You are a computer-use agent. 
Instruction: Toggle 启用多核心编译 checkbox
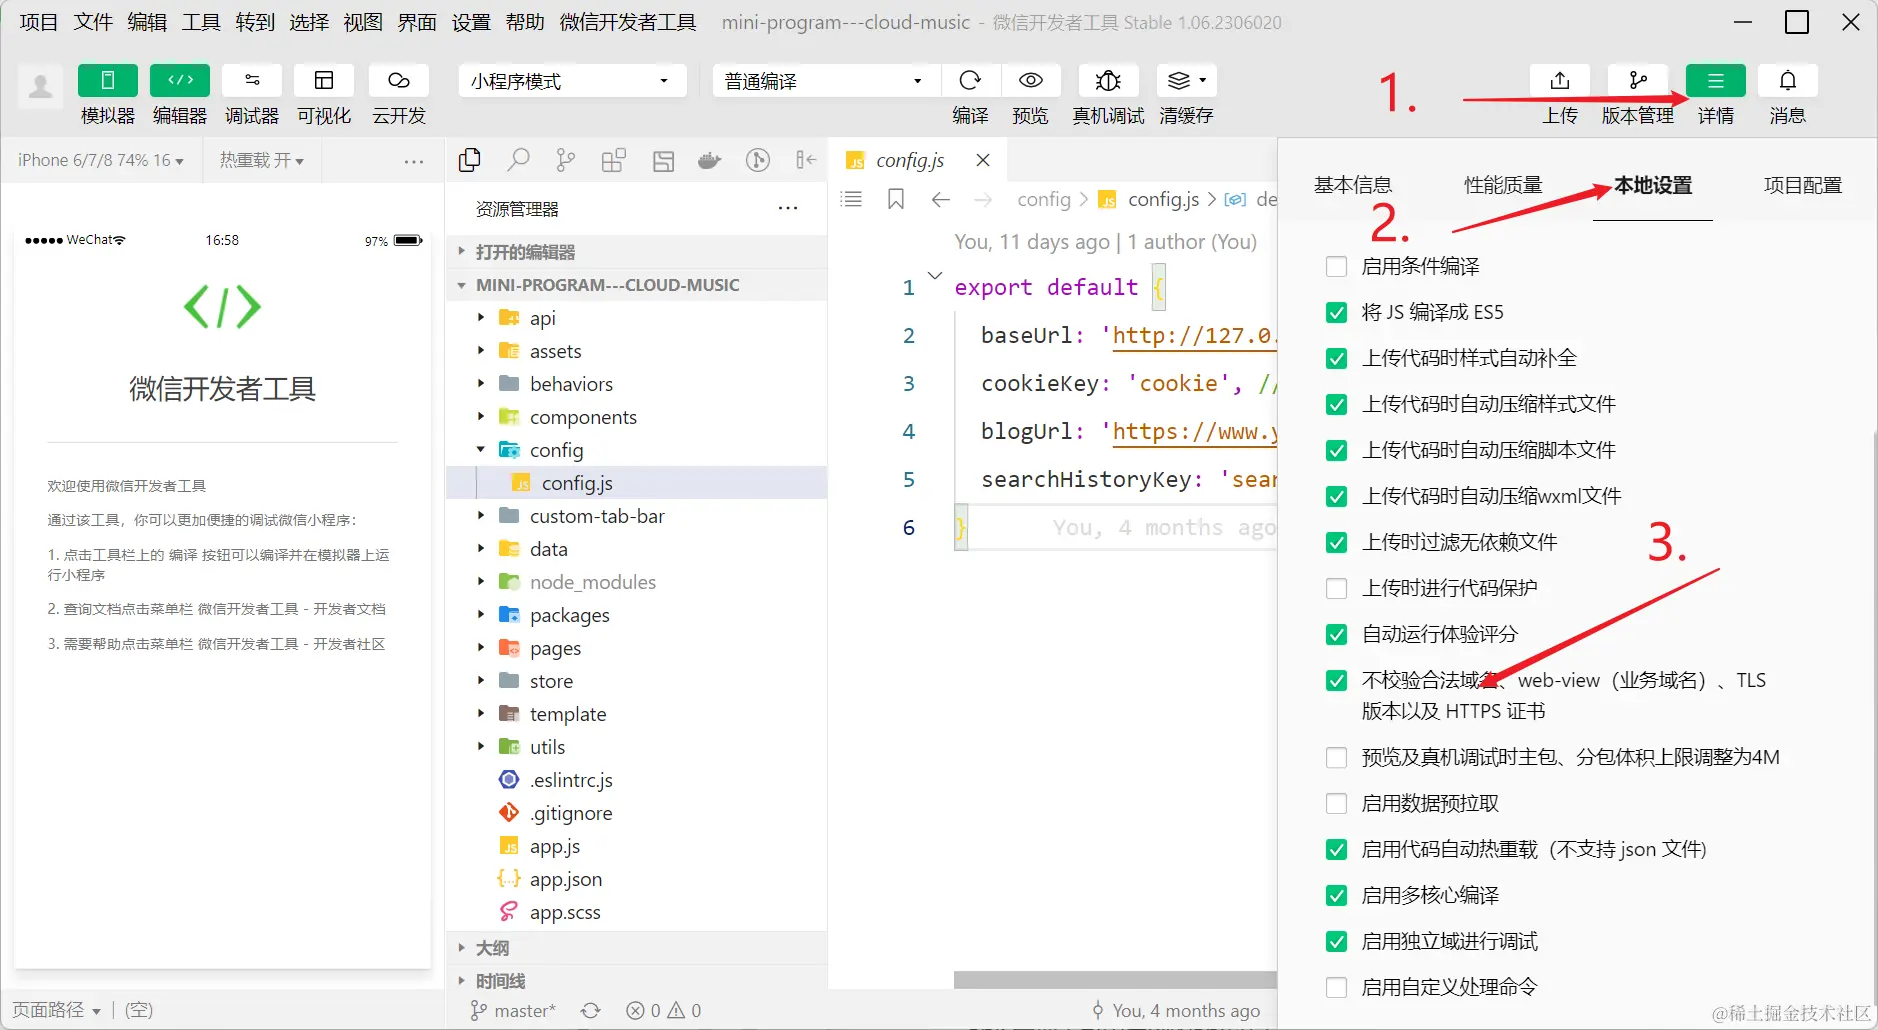pos(1336,895)
